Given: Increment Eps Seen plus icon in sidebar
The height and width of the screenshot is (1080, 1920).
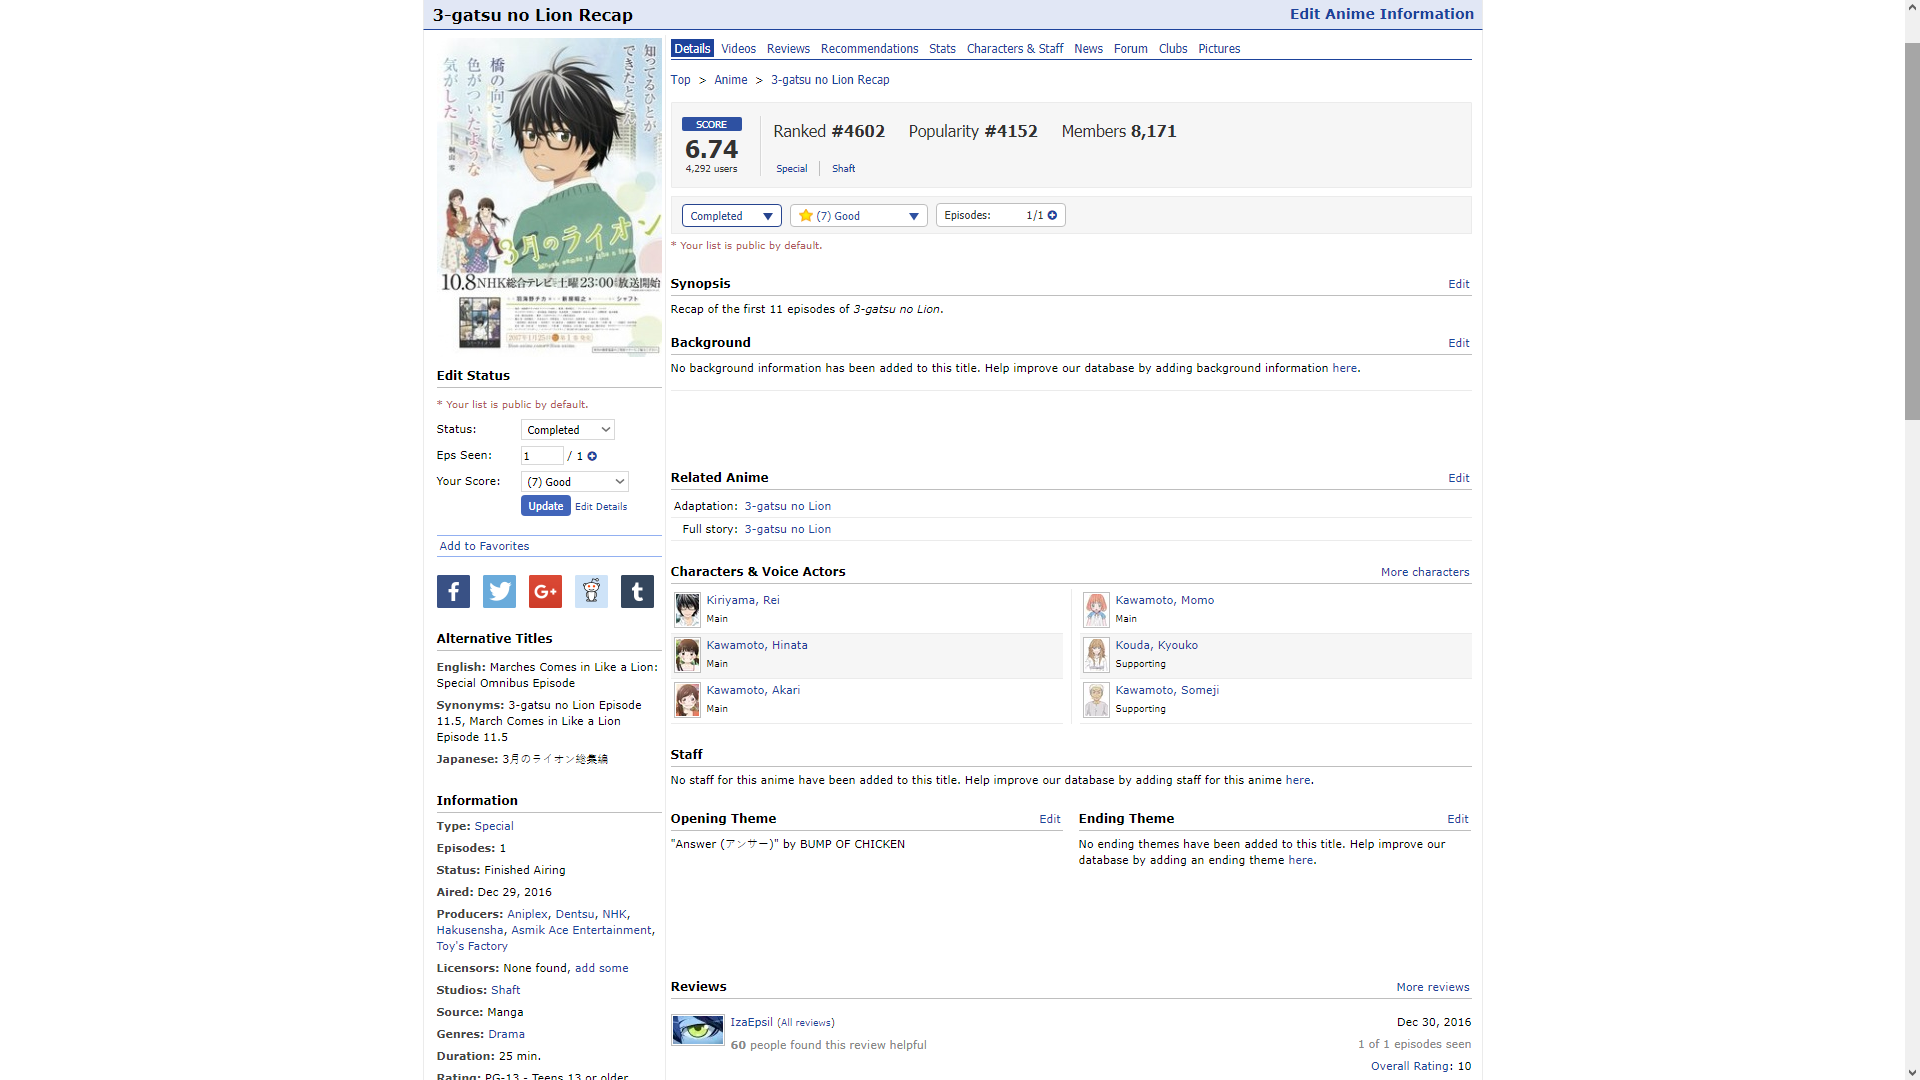Looking at the screenshot, I should [x=592, y=456].
